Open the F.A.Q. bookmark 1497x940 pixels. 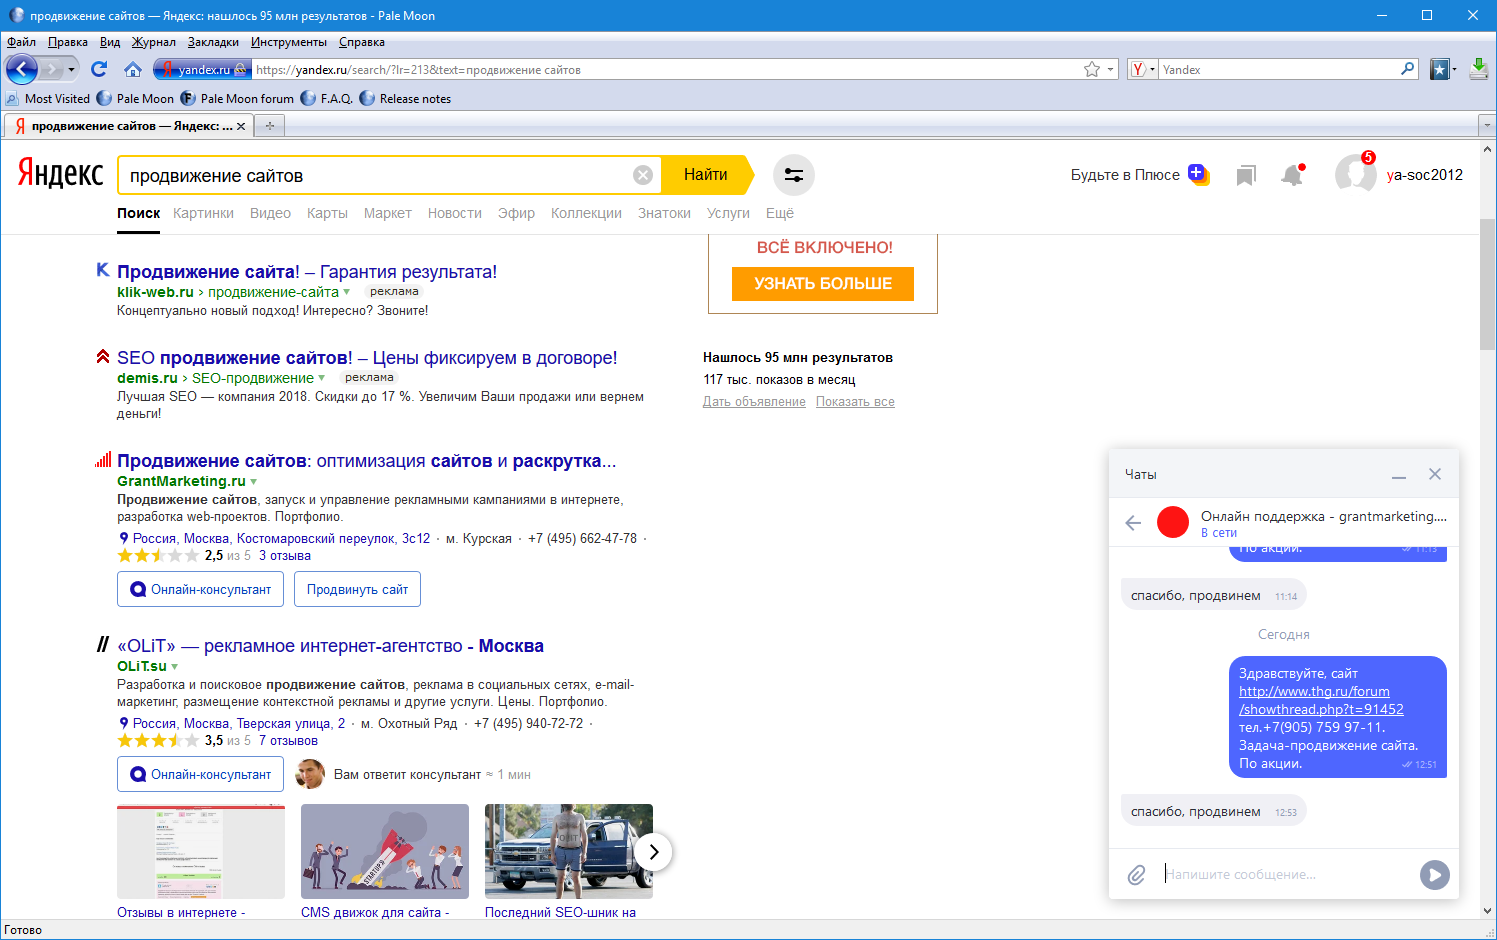[x=327, y=99]
